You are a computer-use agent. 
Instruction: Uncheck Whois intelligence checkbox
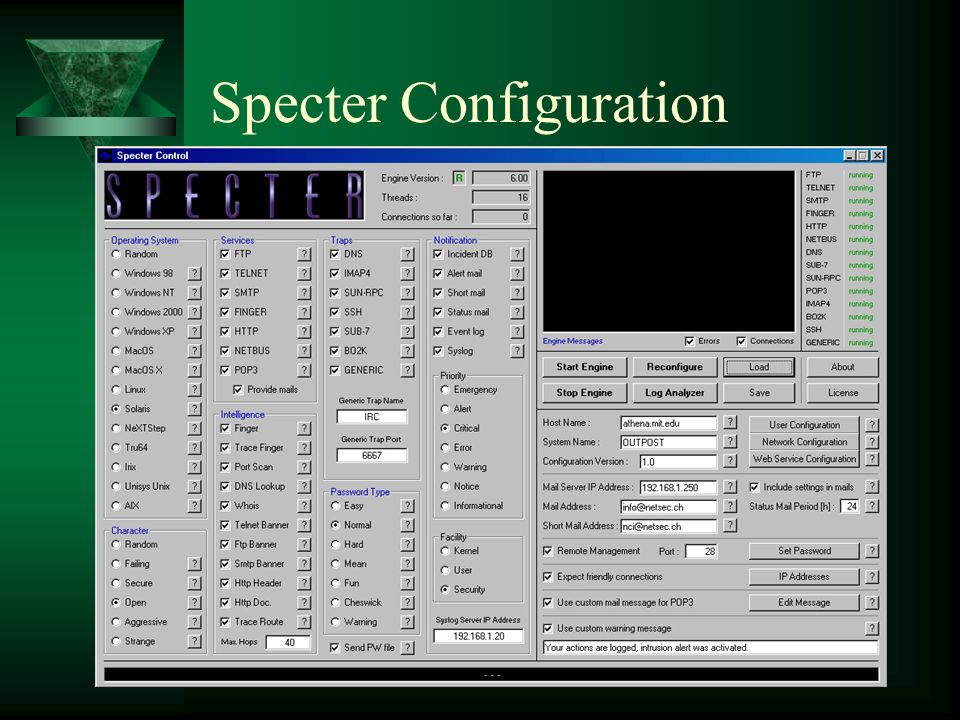click(x=225, y=506)
